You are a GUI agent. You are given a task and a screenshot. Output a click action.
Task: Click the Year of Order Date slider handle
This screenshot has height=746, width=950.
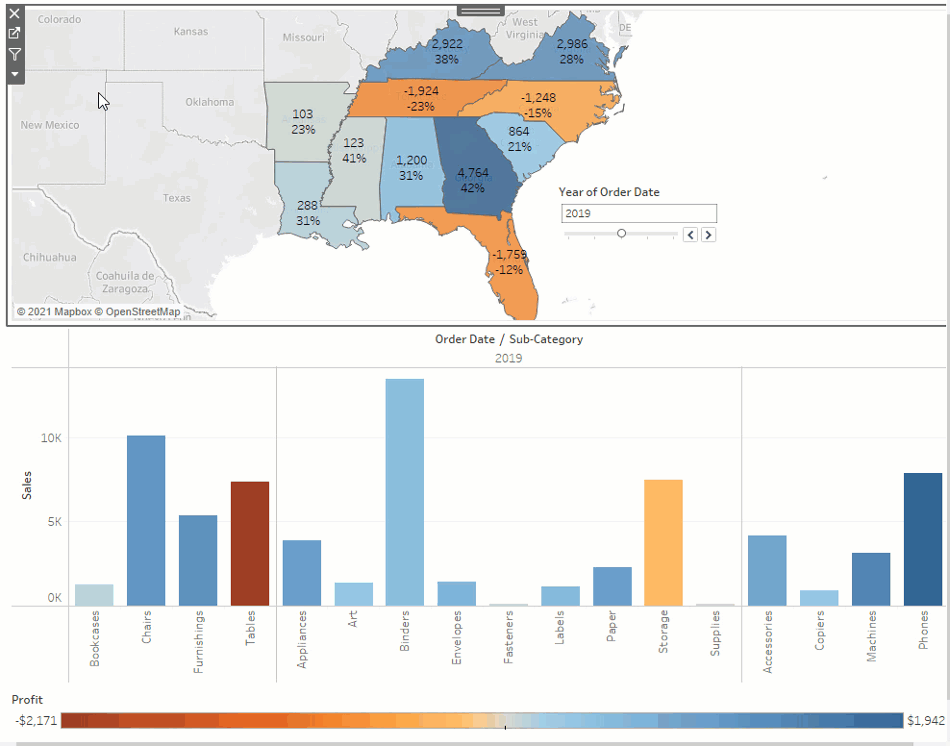[621, 233]
